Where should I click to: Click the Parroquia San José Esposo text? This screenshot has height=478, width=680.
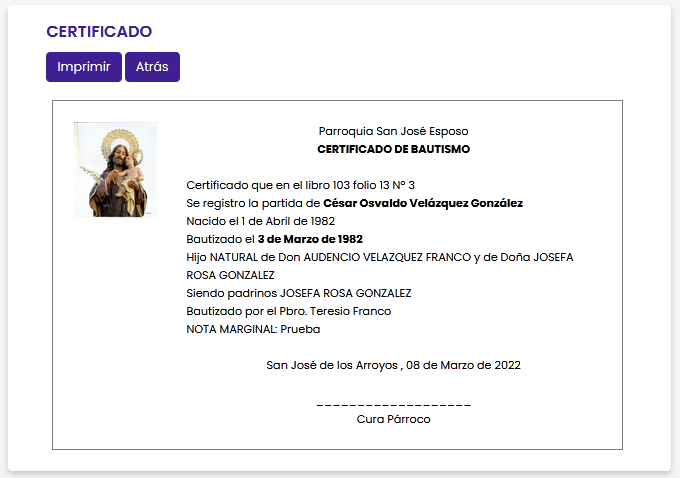393,131
